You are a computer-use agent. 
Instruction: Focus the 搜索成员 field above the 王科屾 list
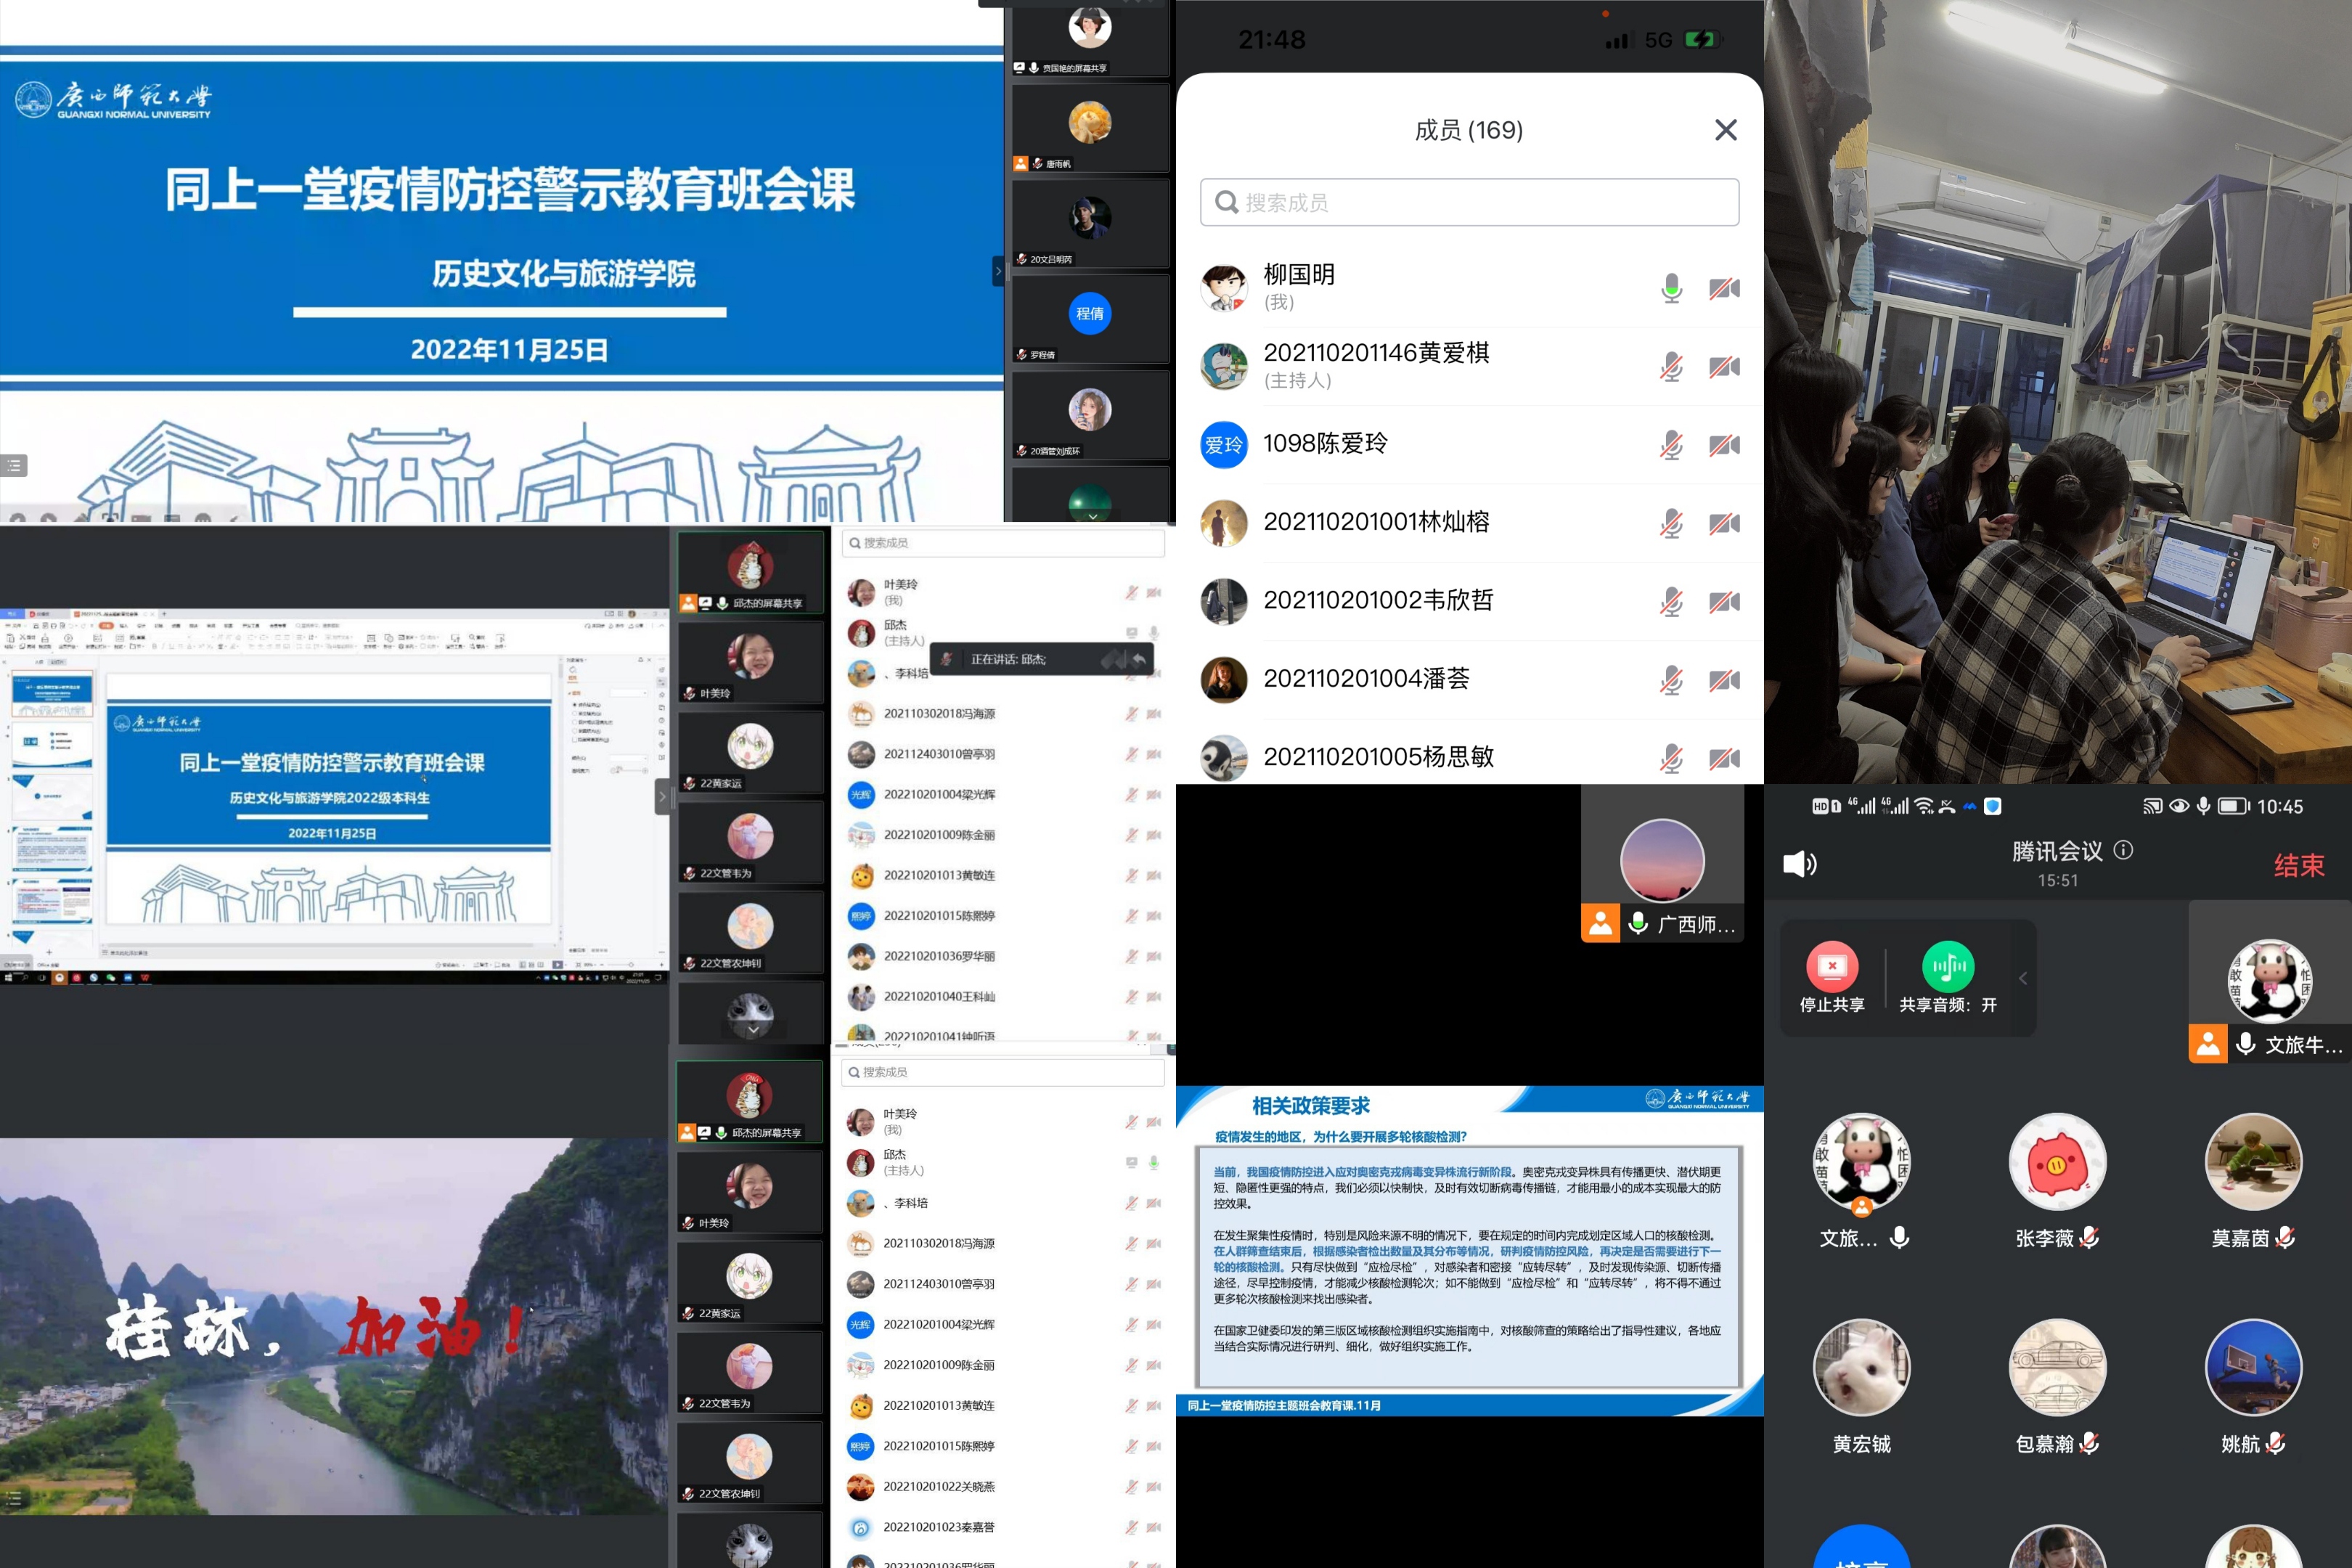tap(1002, 543)
